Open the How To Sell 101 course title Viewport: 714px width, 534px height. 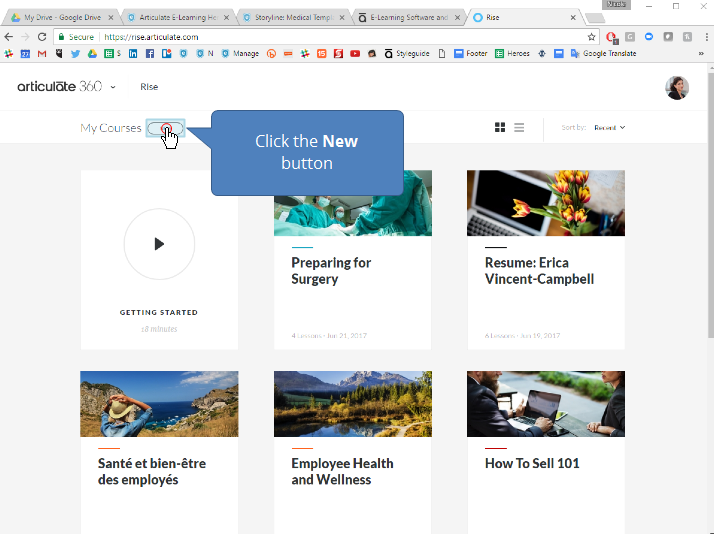pyautogui.click(x=532, y=463)
